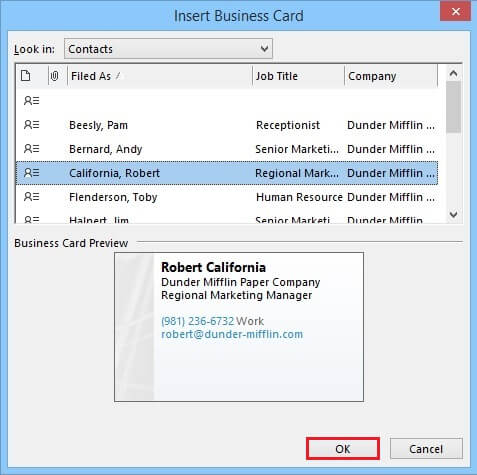
Task: Click the contact icon beside Beesly, Pam
Action: (x=32, y=125)
